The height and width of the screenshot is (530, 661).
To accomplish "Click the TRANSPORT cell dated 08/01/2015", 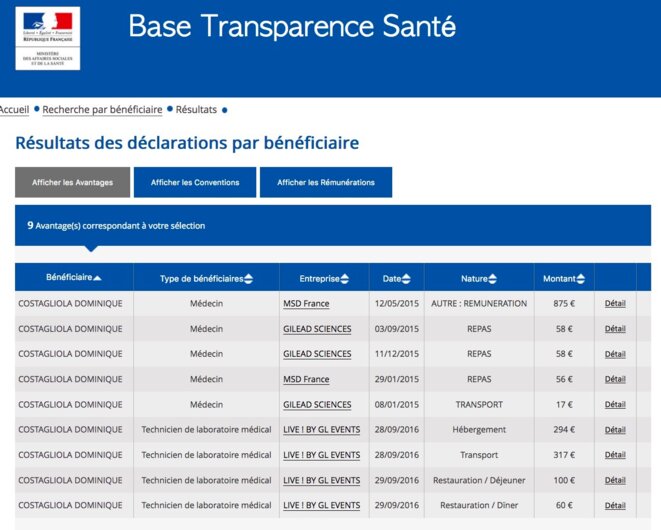I will pyautogui.click(x=479, y=404).
